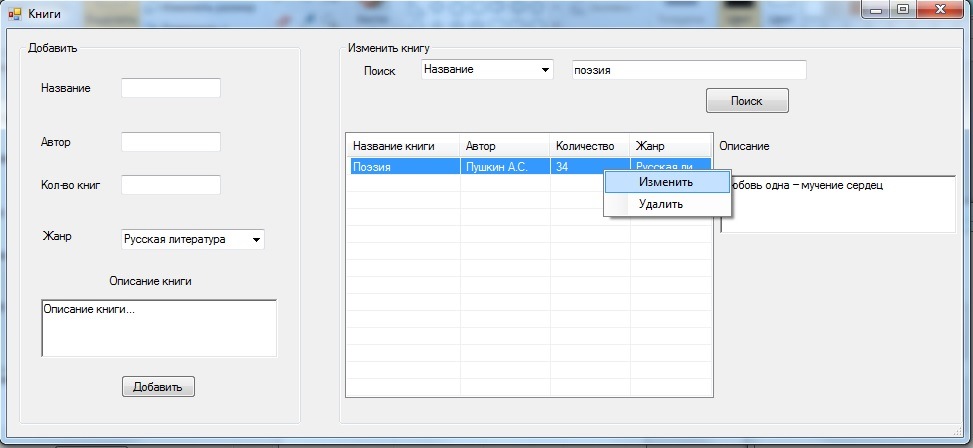Choose Удалить in the context menu
973x448 pixels.
[661, 204]
